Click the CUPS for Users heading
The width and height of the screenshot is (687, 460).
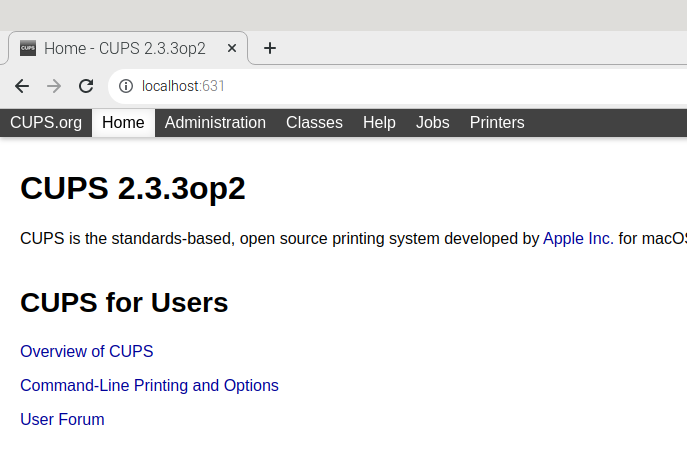pyautogui.click(x=124, y=302)
